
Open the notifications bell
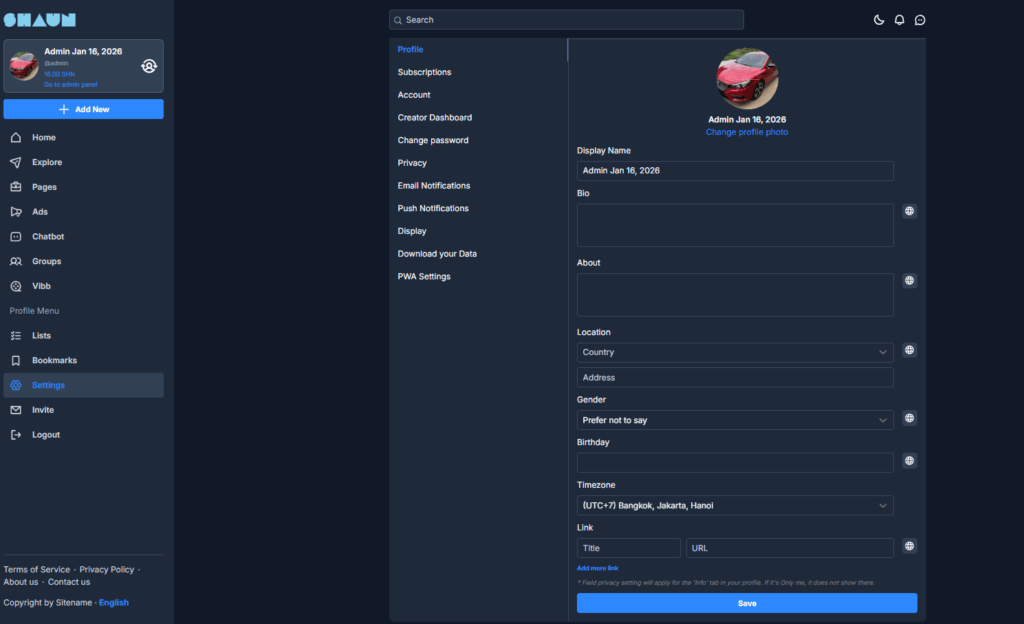click(899, 20)
